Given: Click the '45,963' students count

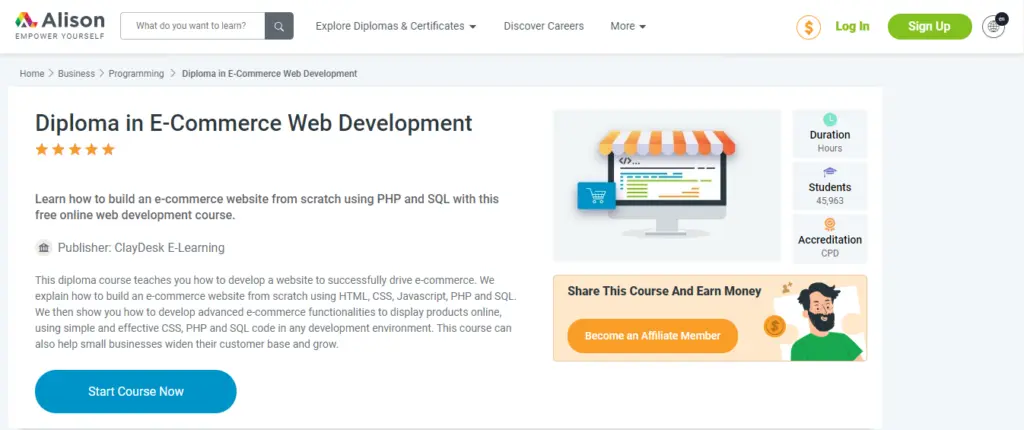Looking at the screenshot, I should [x=829, y=201].
